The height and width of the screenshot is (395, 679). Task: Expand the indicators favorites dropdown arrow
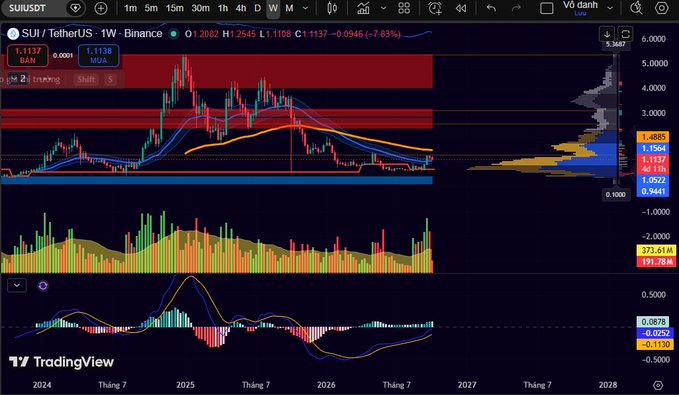pos(383,8)
